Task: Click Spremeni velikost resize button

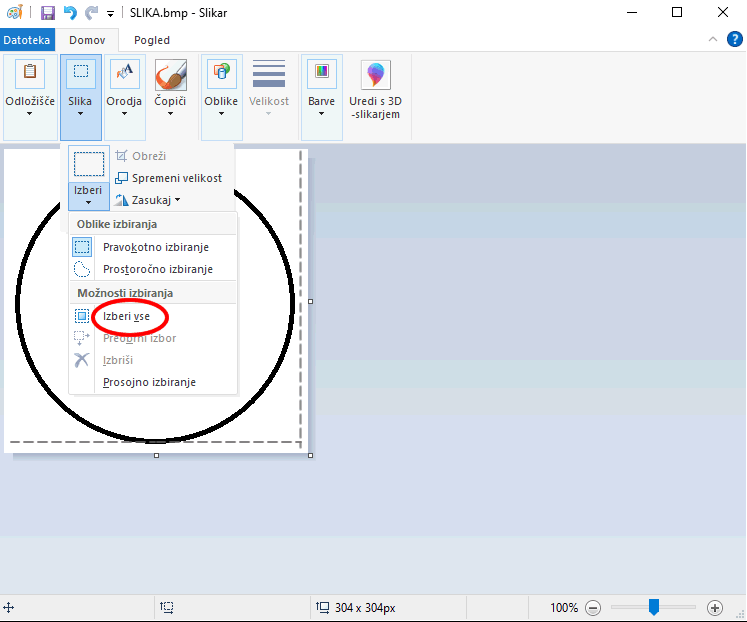Action: (168, 178)
